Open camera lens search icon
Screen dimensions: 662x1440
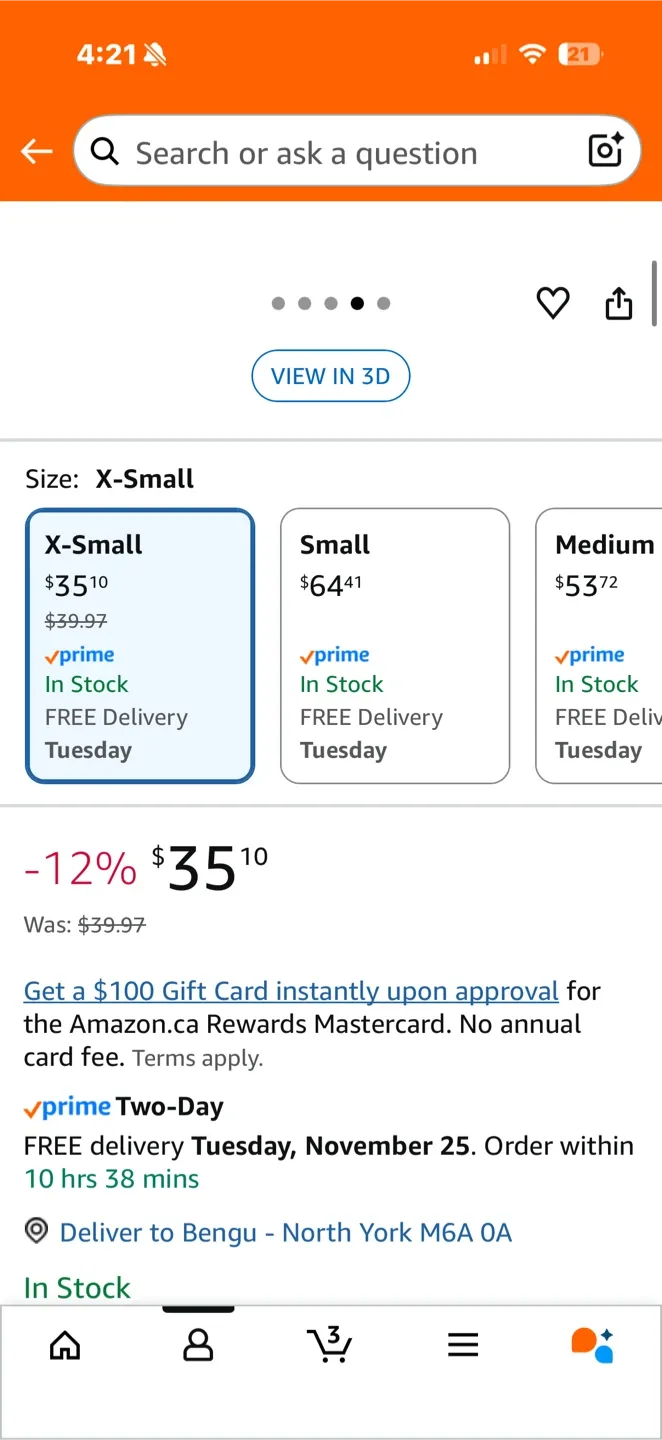(x=606, y=151)
